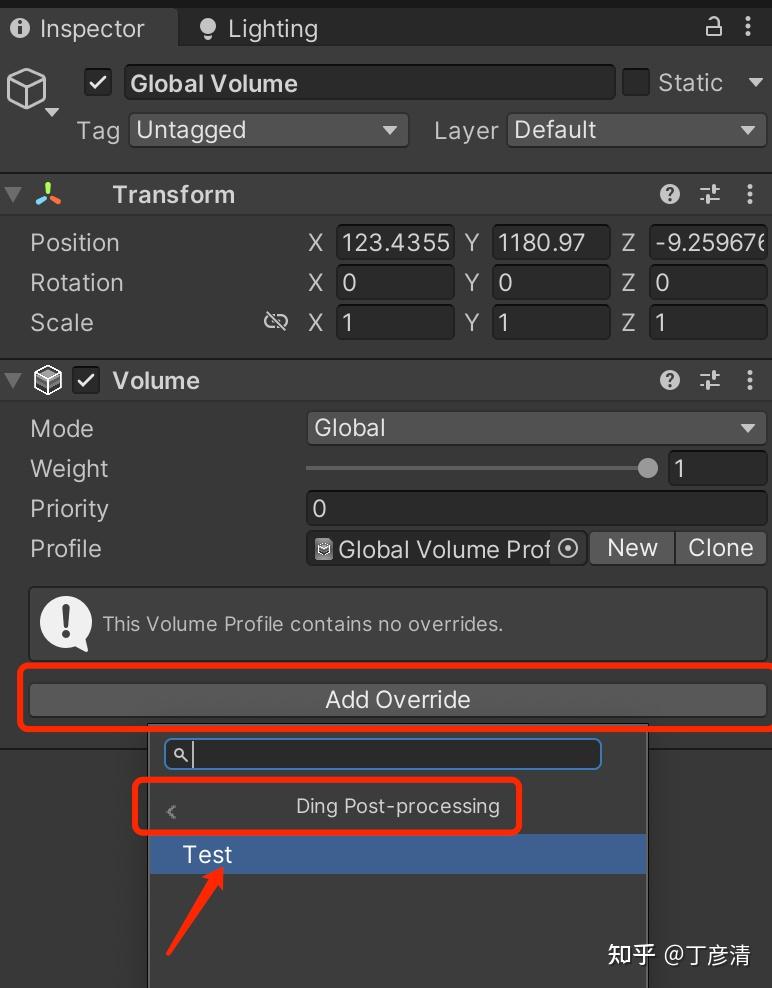Open the Transform help documentation icon

tap(669, 194)
